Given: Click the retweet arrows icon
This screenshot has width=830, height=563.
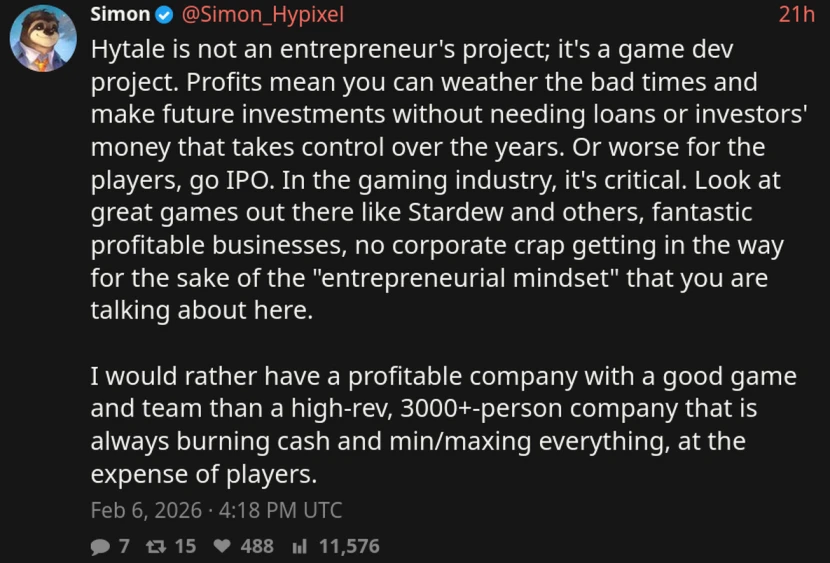Looking at the screenshot, I should tap(156, 546).
